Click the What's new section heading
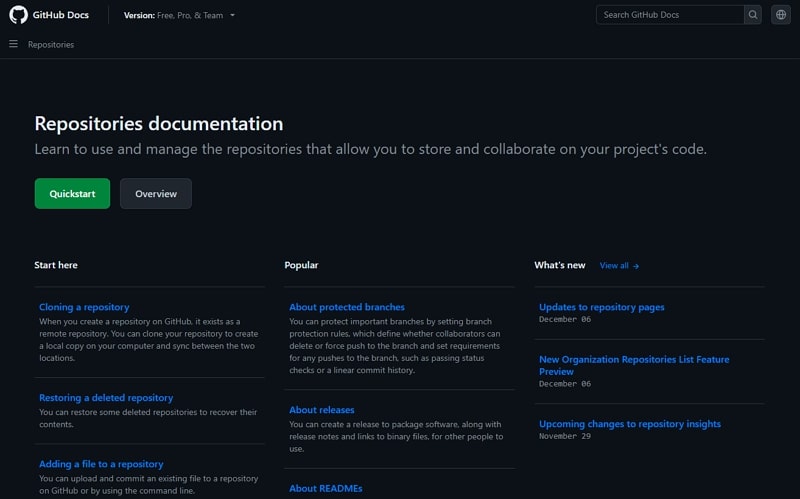The width and height of the screenshot is (800, 499). [560, 265]
